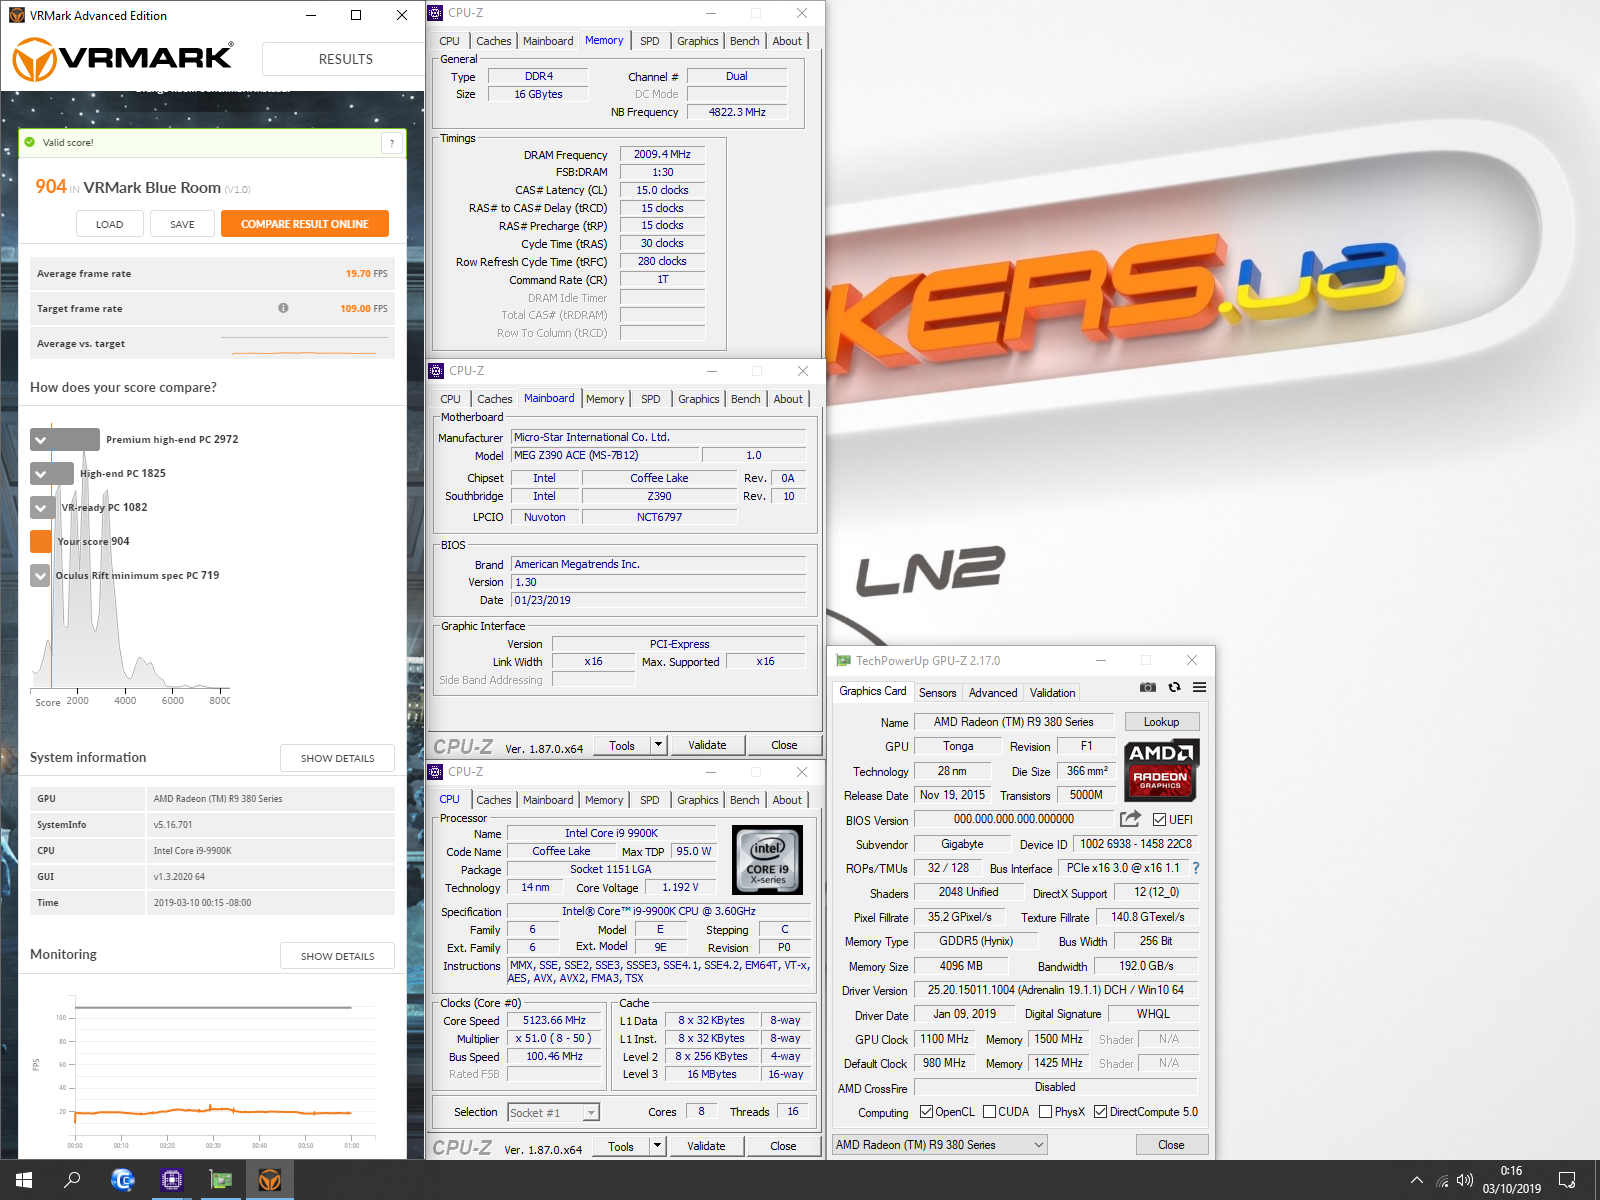
Task: Click the GPU Name field in GPU-Z
Action: [x=1014, y=722]
